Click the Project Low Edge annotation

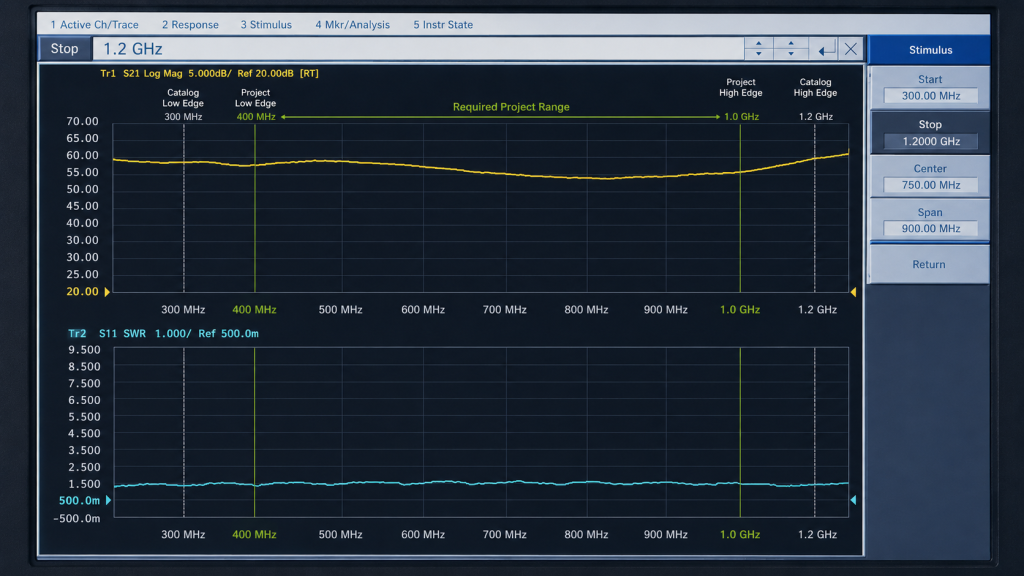(x=255, y=98)
